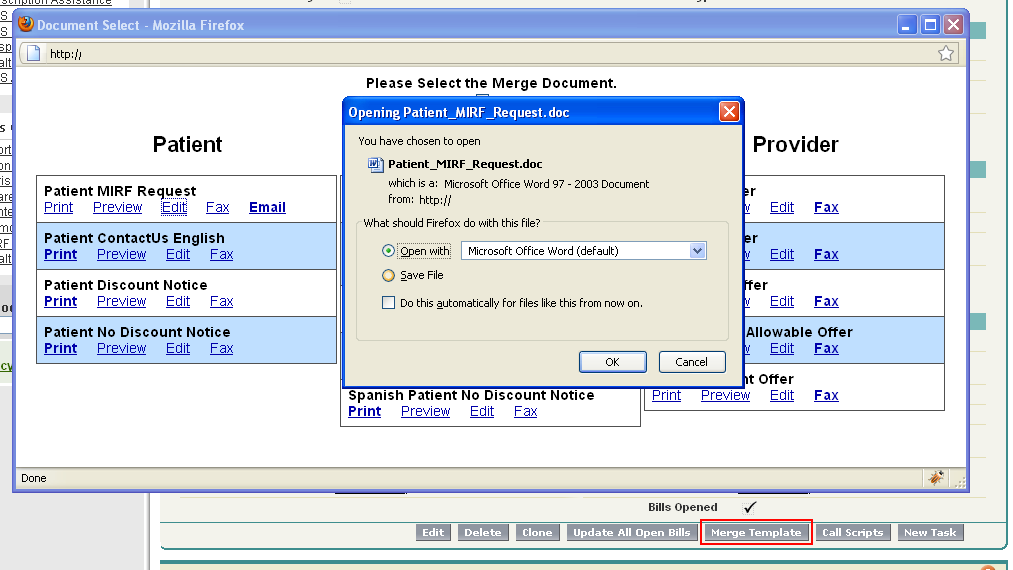
Task: Click Edit in third Provider row ending 'ffer'
Action: point(782,302)
